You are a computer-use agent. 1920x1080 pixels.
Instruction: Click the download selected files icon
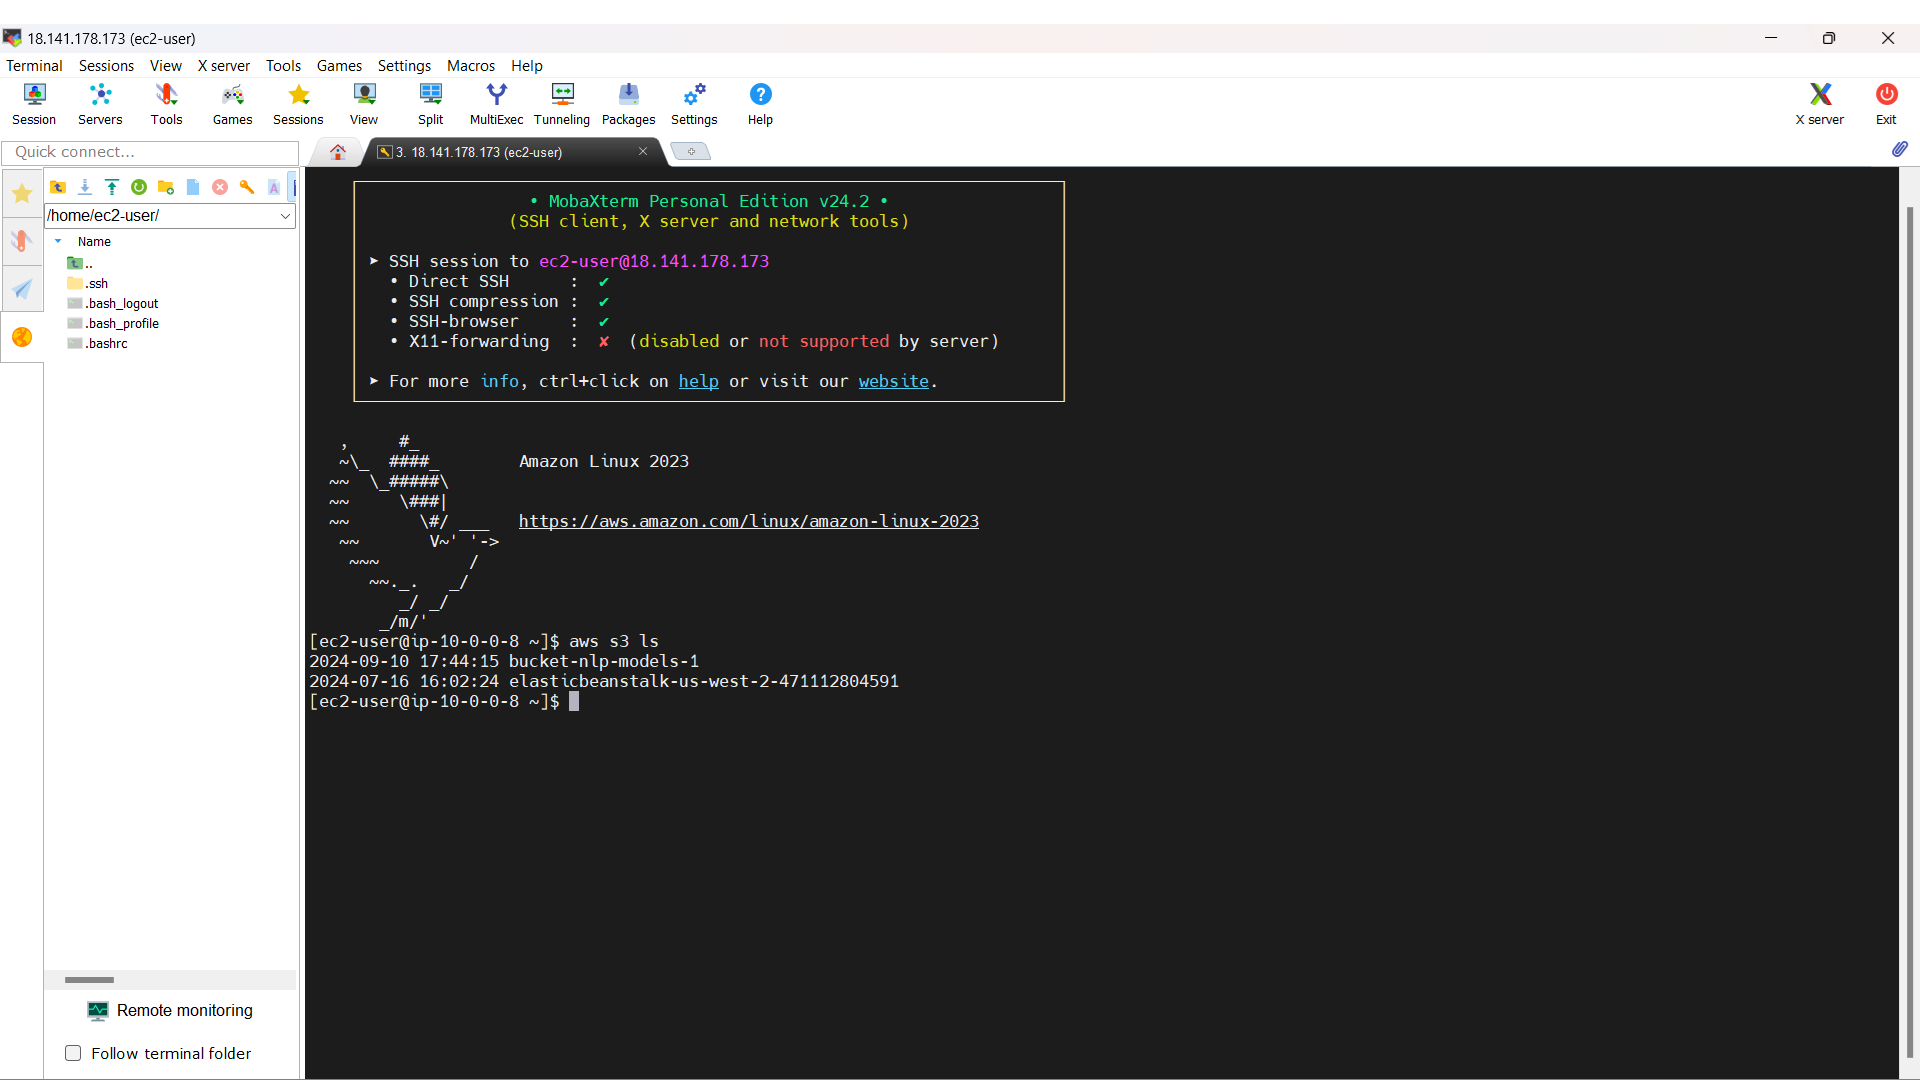coord(85,187)
